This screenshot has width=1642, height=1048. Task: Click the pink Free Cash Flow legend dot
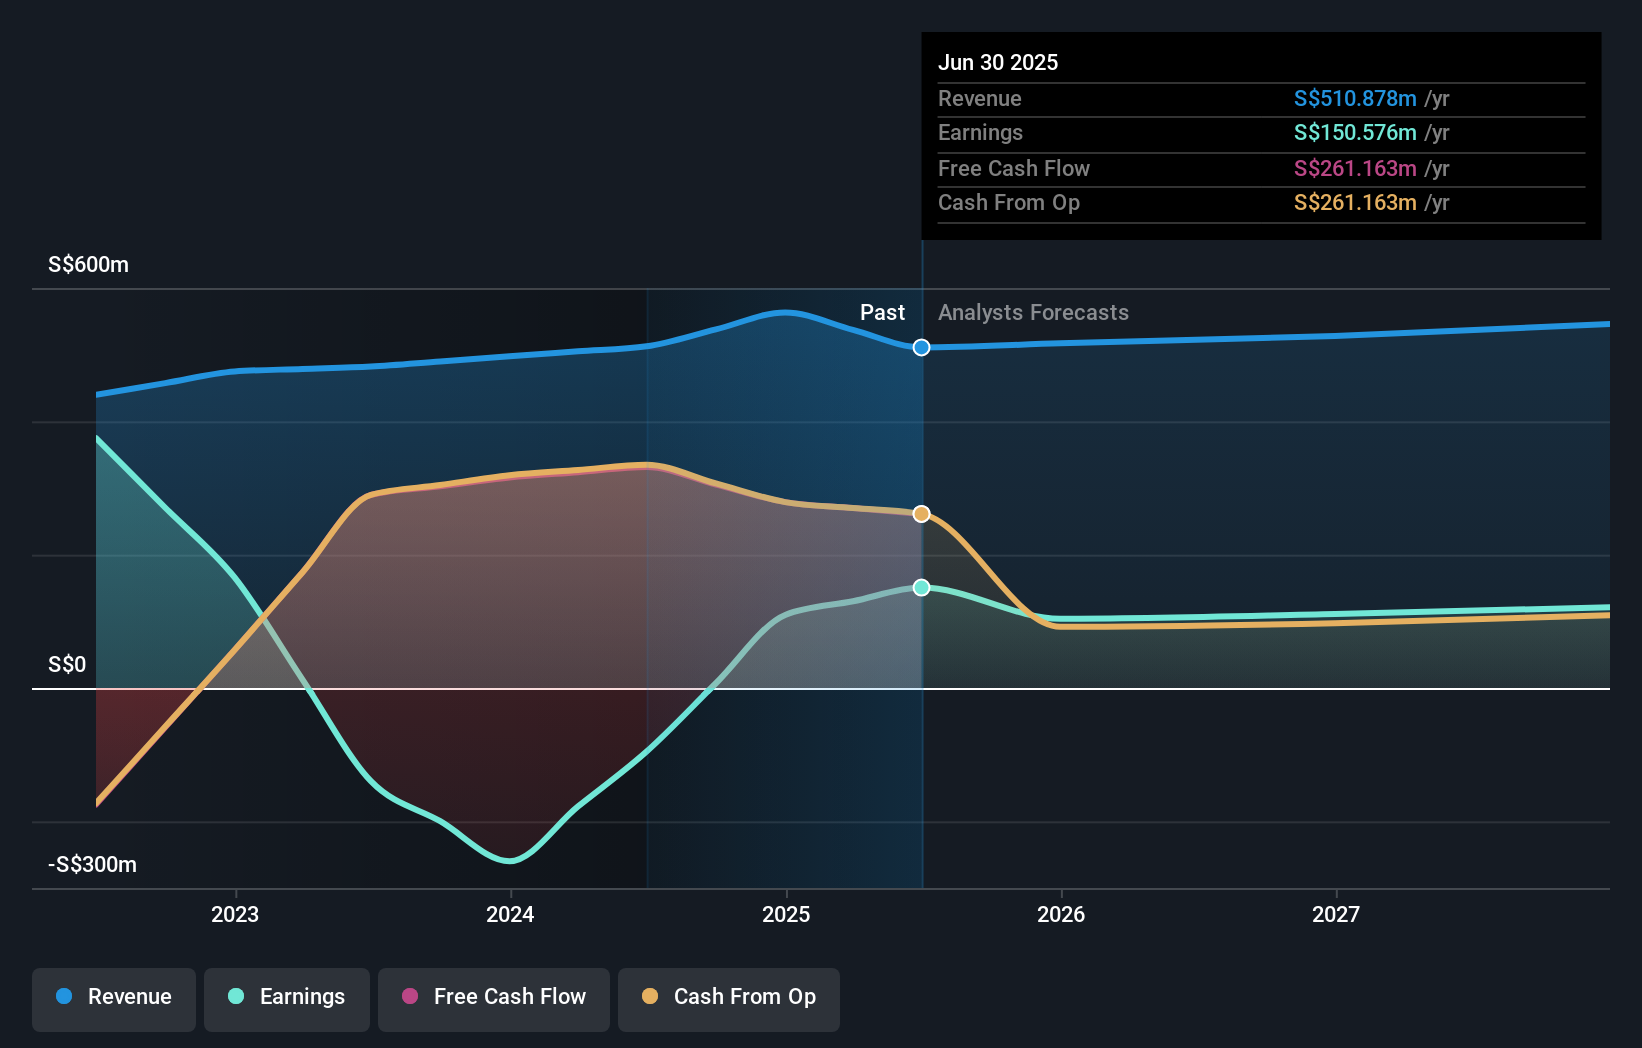408,997
